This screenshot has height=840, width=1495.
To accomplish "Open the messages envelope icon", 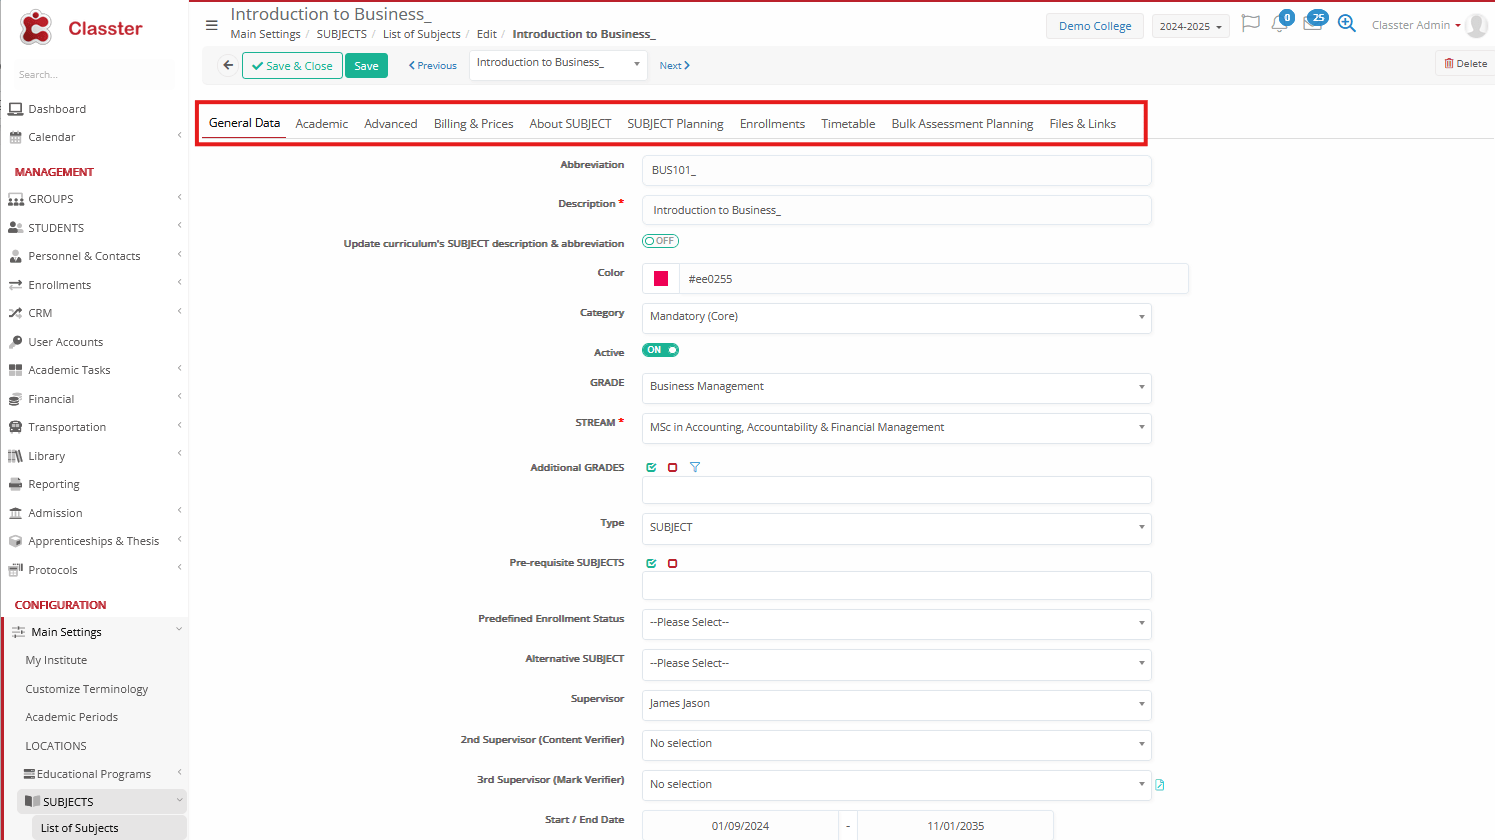I will click(1312, 24).
